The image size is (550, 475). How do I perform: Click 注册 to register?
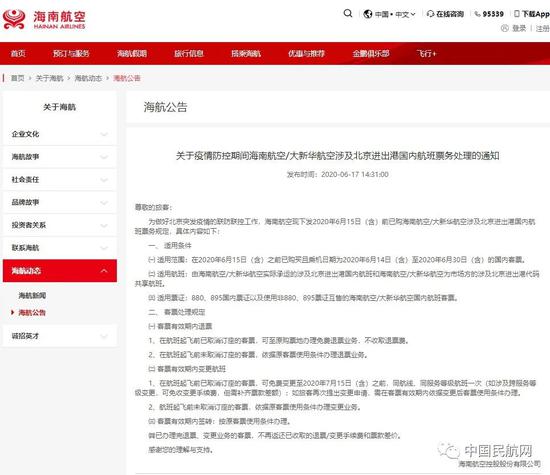pos(543,28)
